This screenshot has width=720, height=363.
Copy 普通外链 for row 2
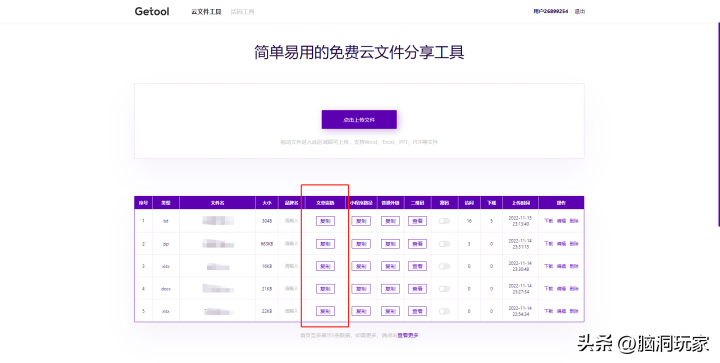(x=390, y=244)
